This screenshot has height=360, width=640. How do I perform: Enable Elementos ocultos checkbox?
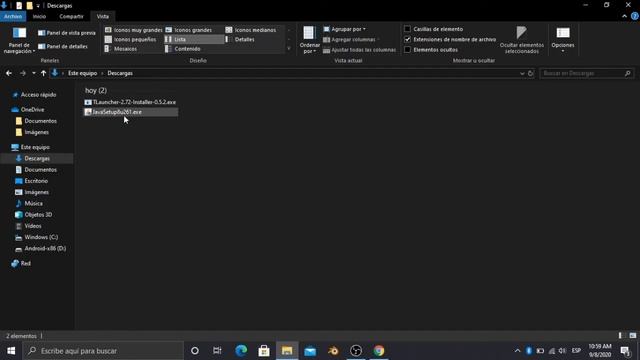tap(407, 50)
